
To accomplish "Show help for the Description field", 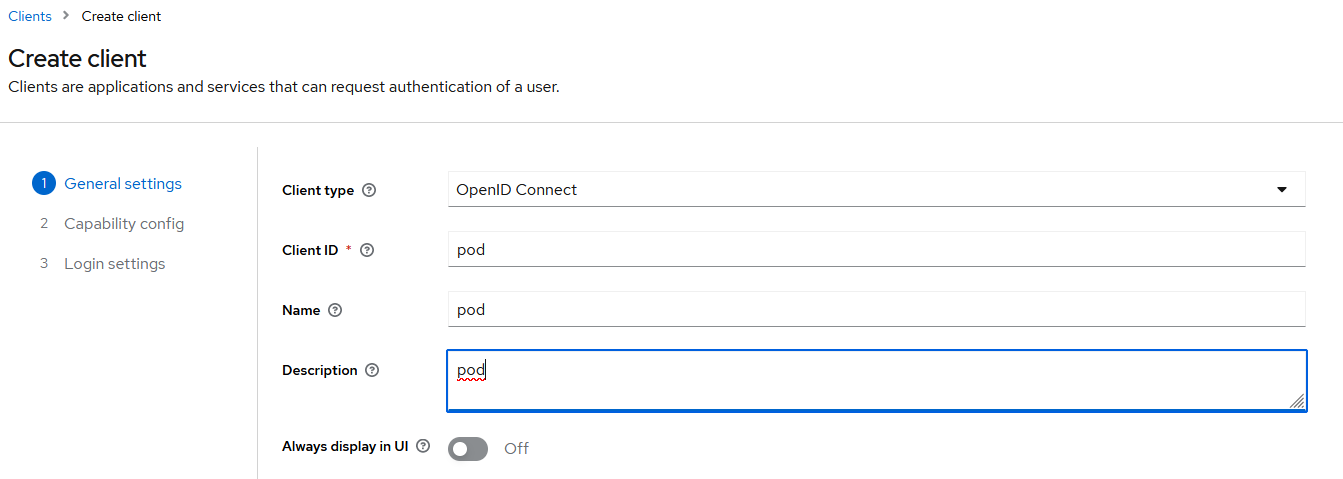I will [x=372, y=370].
